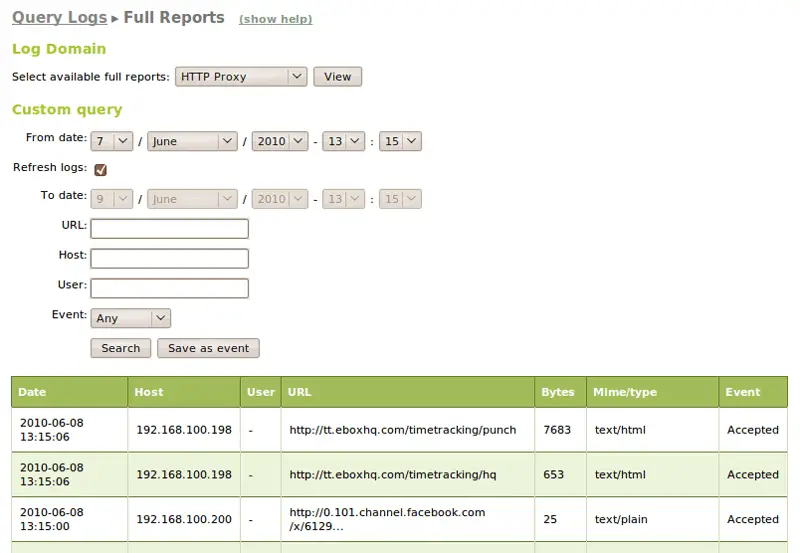Click text/html in the 7683 bytes row
The height and width of the screenshot is (553, 800).
tap(653, 430)
